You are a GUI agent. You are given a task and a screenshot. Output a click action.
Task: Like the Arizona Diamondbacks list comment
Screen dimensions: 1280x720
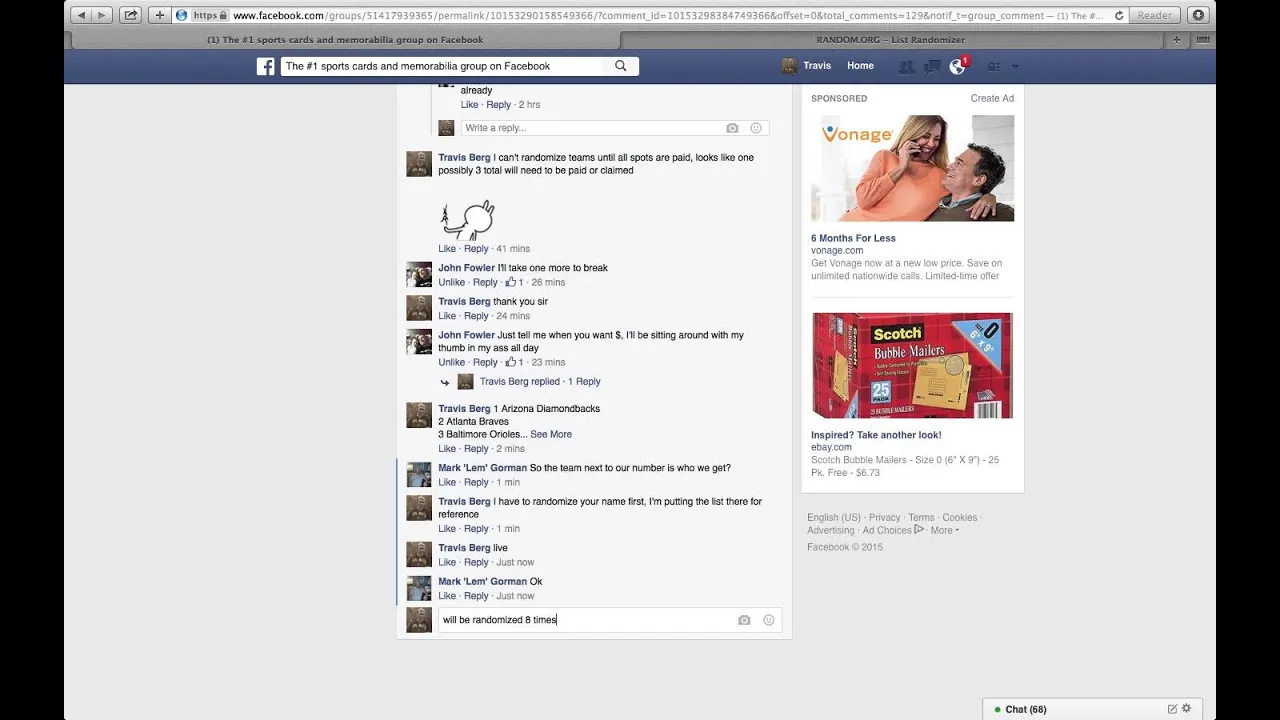447,449
